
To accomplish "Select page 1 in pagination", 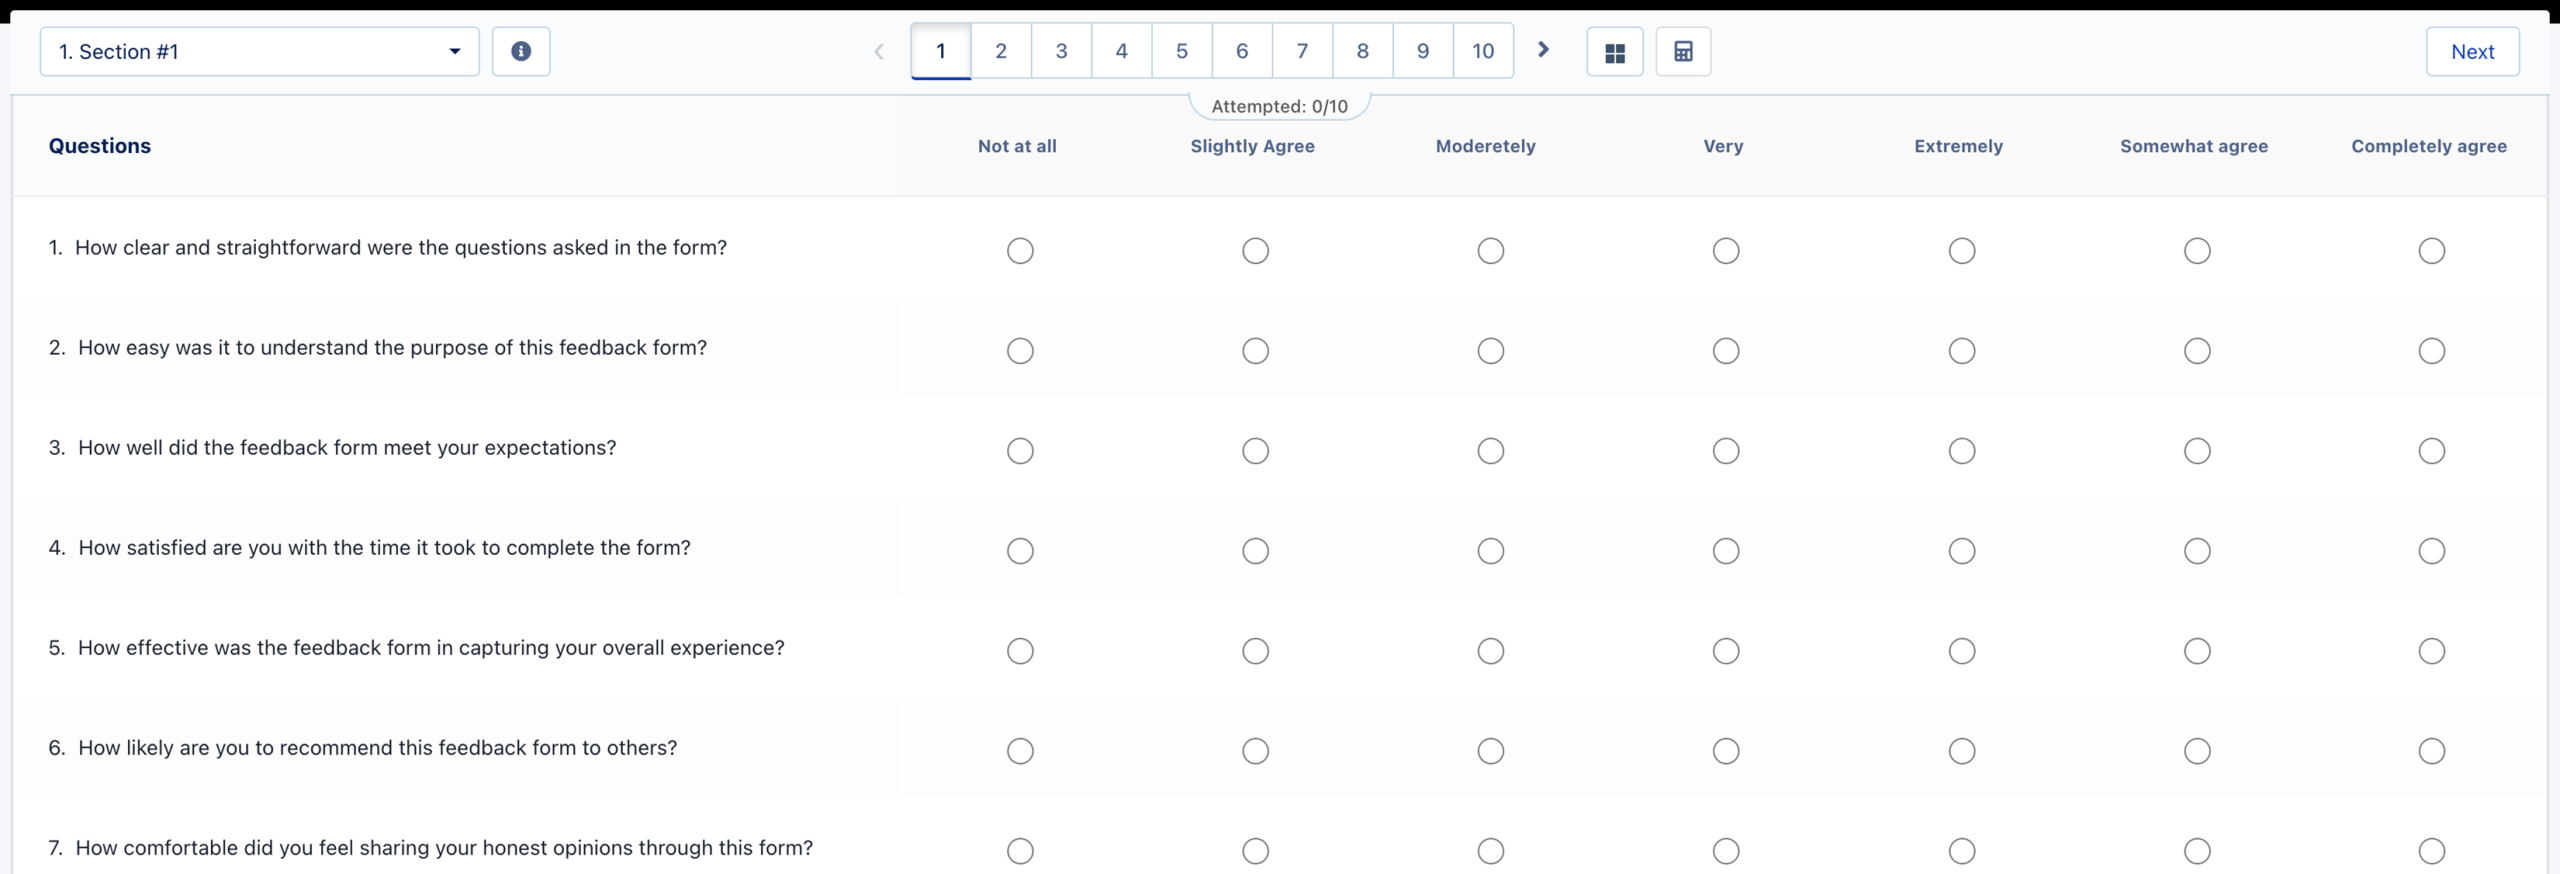I will (x=940, y=51).
